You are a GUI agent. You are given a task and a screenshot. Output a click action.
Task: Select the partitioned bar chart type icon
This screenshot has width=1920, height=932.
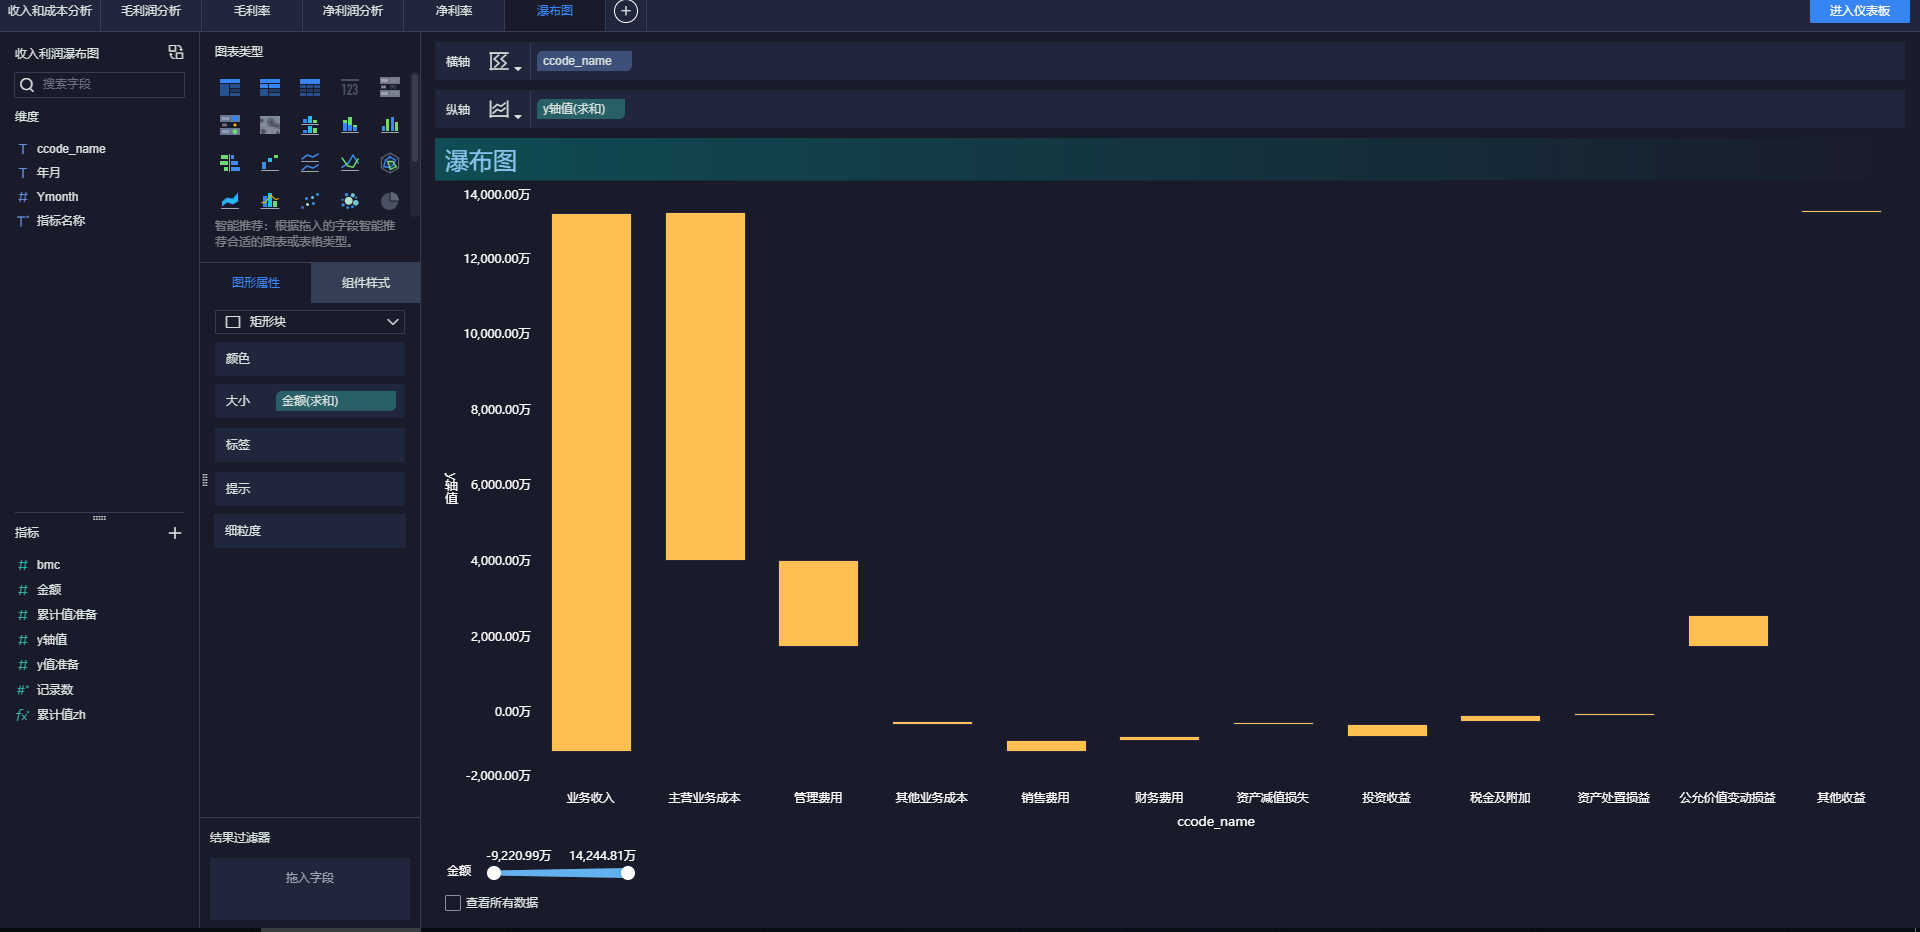310,125
